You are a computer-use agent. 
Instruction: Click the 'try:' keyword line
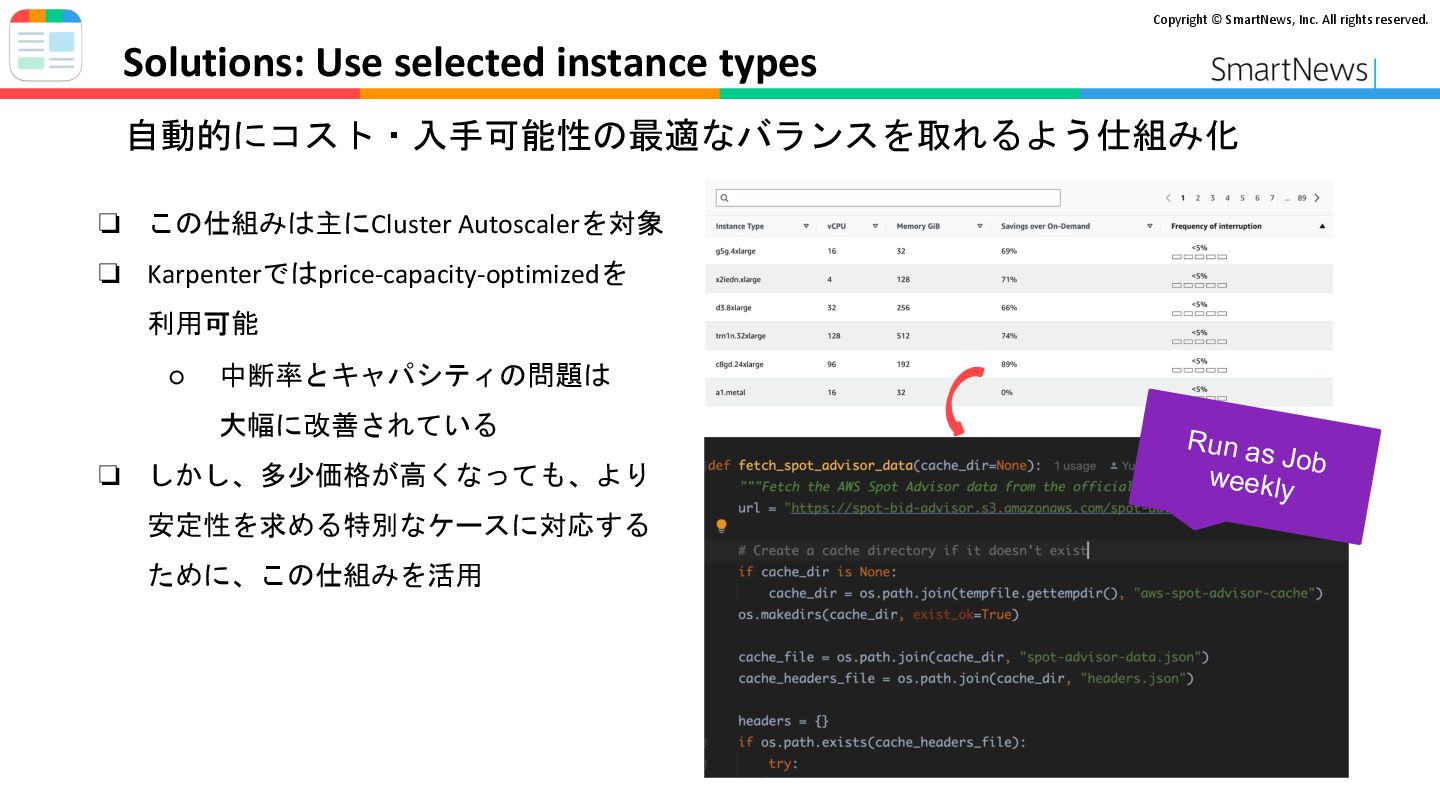(x=782, y=763)
